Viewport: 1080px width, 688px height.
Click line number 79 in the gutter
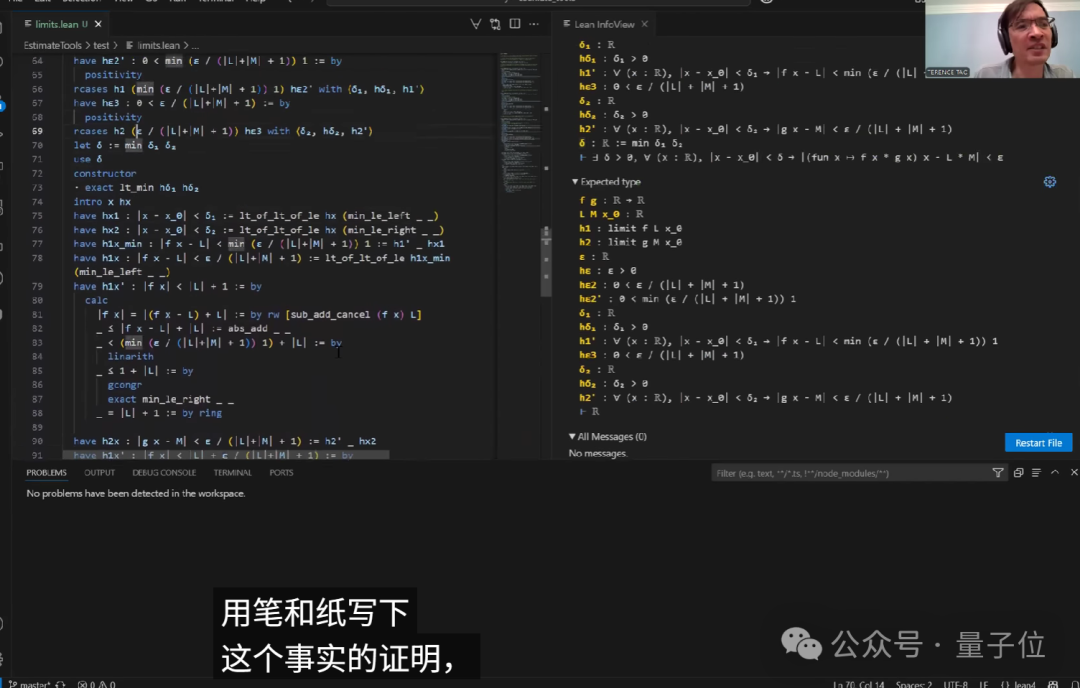point(37,286)
